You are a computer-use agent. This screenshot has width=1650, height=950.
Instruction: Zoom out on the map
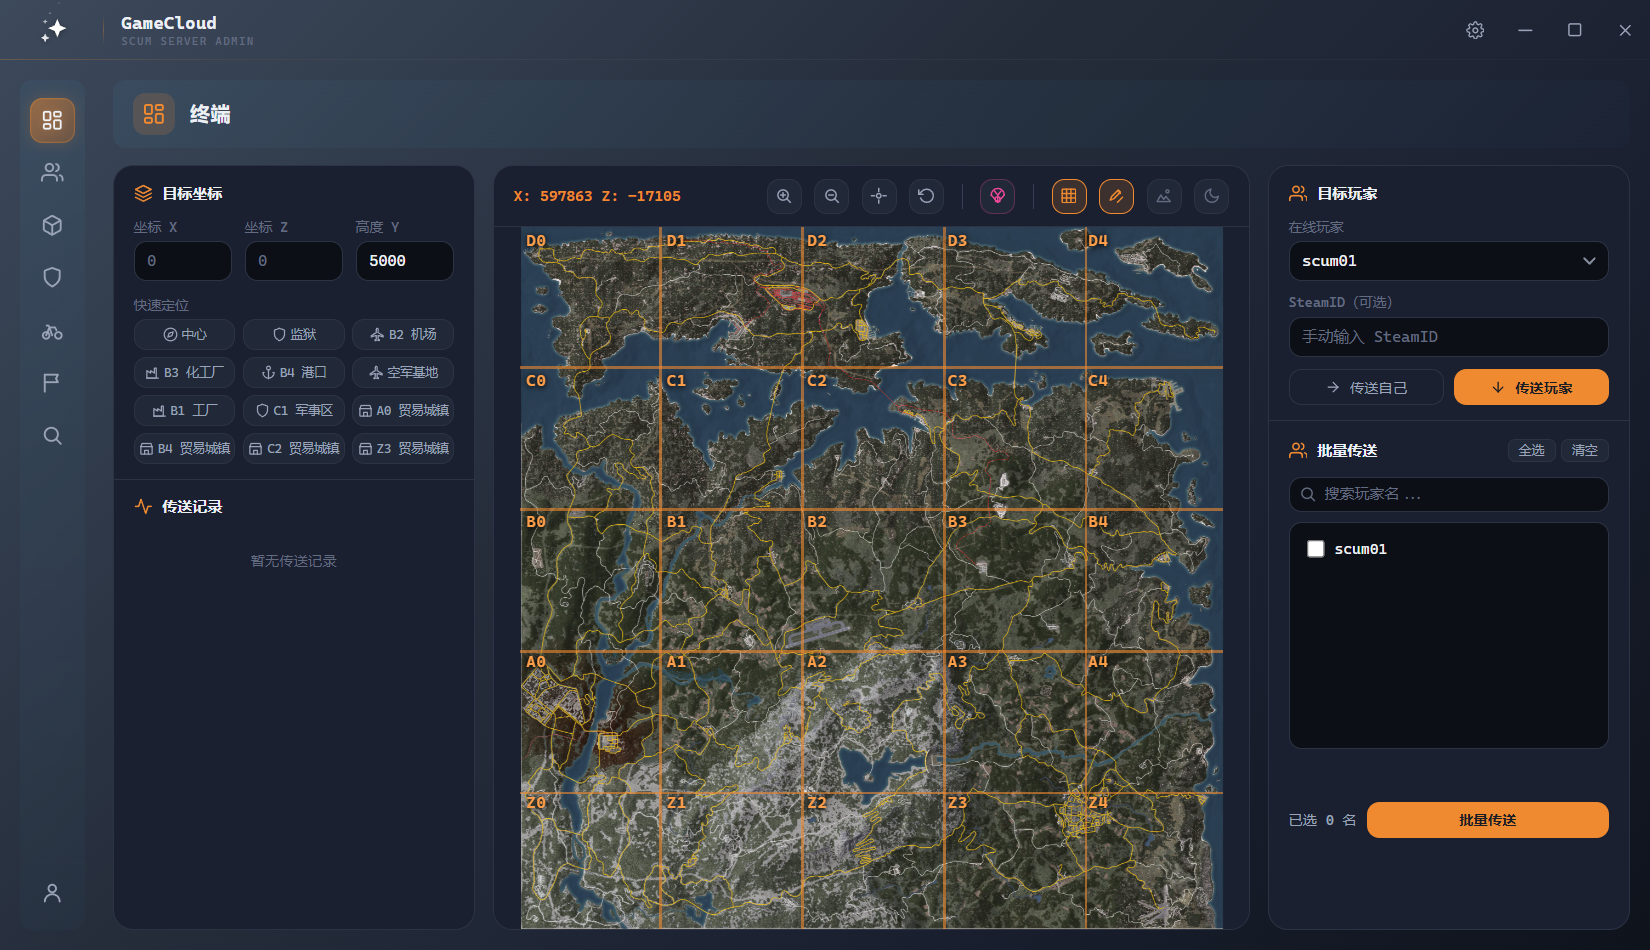(832, 196)
